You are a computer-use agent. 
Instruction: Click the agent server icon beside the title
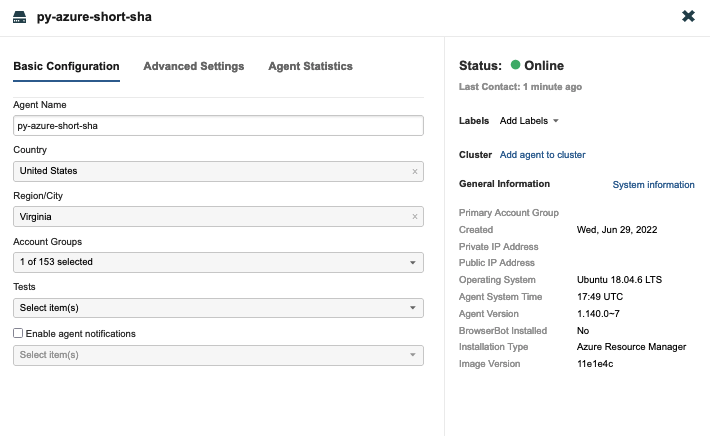pos(19,17)
